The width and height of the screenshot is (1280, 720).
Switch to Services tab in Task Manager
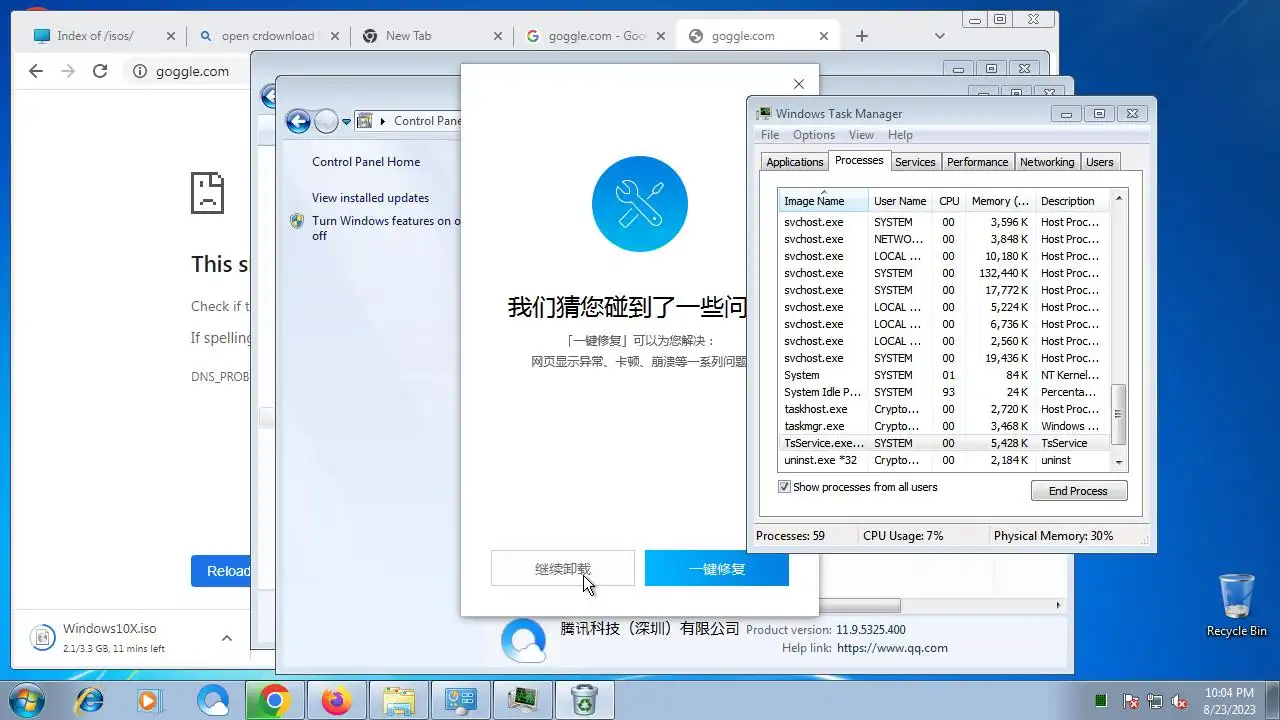[x=915, y=162]
